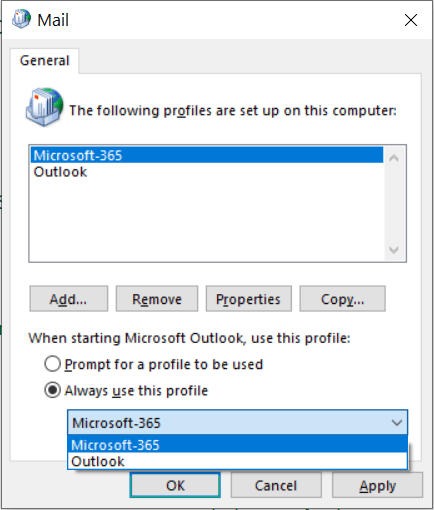Select Microsoft-365 in the profiles list
Viewport: 434px width, 510px height.
click(x=207, y=155)
